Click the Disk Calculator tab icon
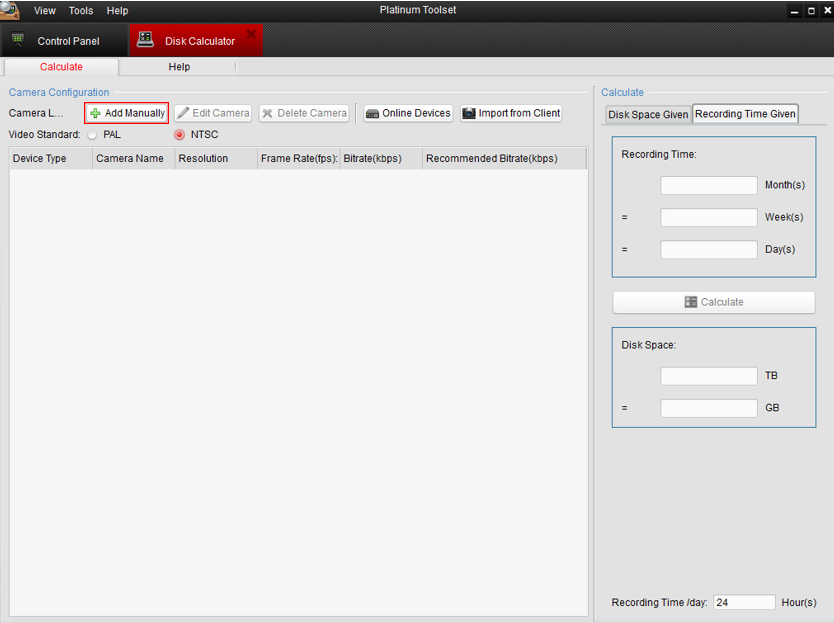Screen dimensions: 834x623 click(x=146, y=40)
